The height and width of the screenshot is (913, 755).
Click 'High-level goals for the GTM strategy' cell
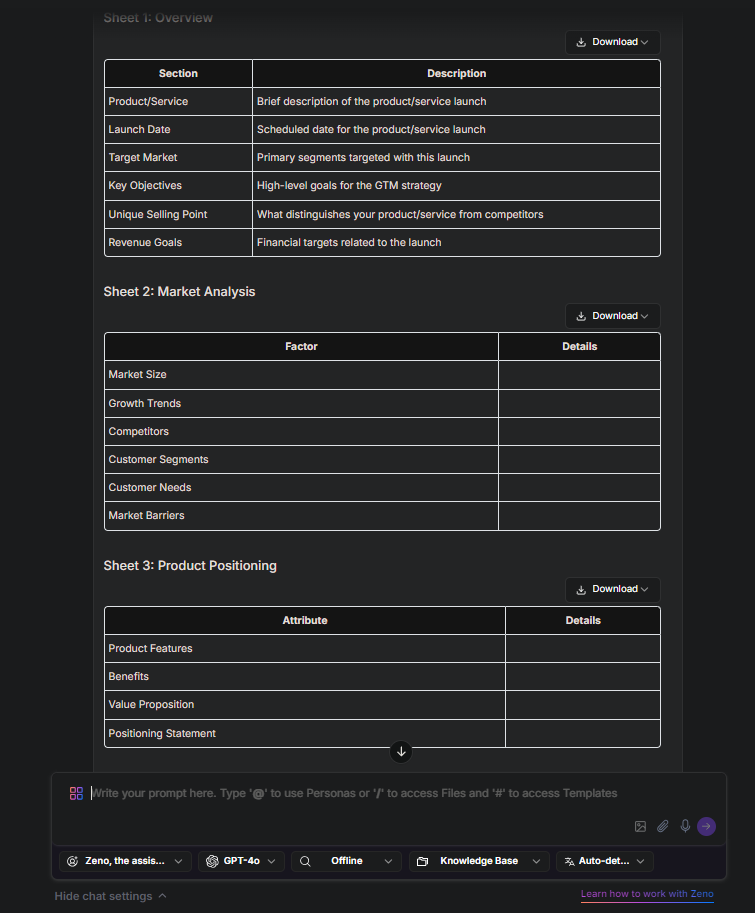(x=456, y=186)
